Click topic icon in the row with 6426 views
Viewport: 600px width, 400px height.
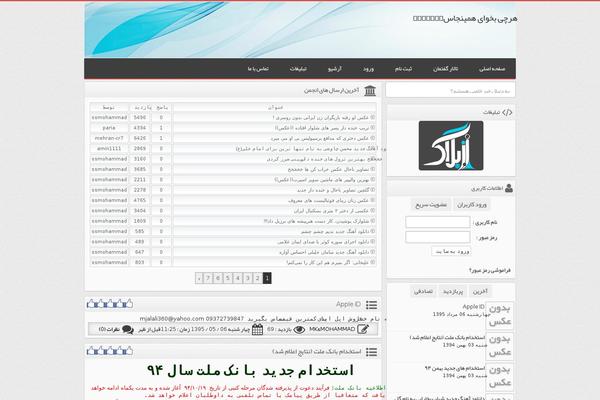click(x=373, y=138)
